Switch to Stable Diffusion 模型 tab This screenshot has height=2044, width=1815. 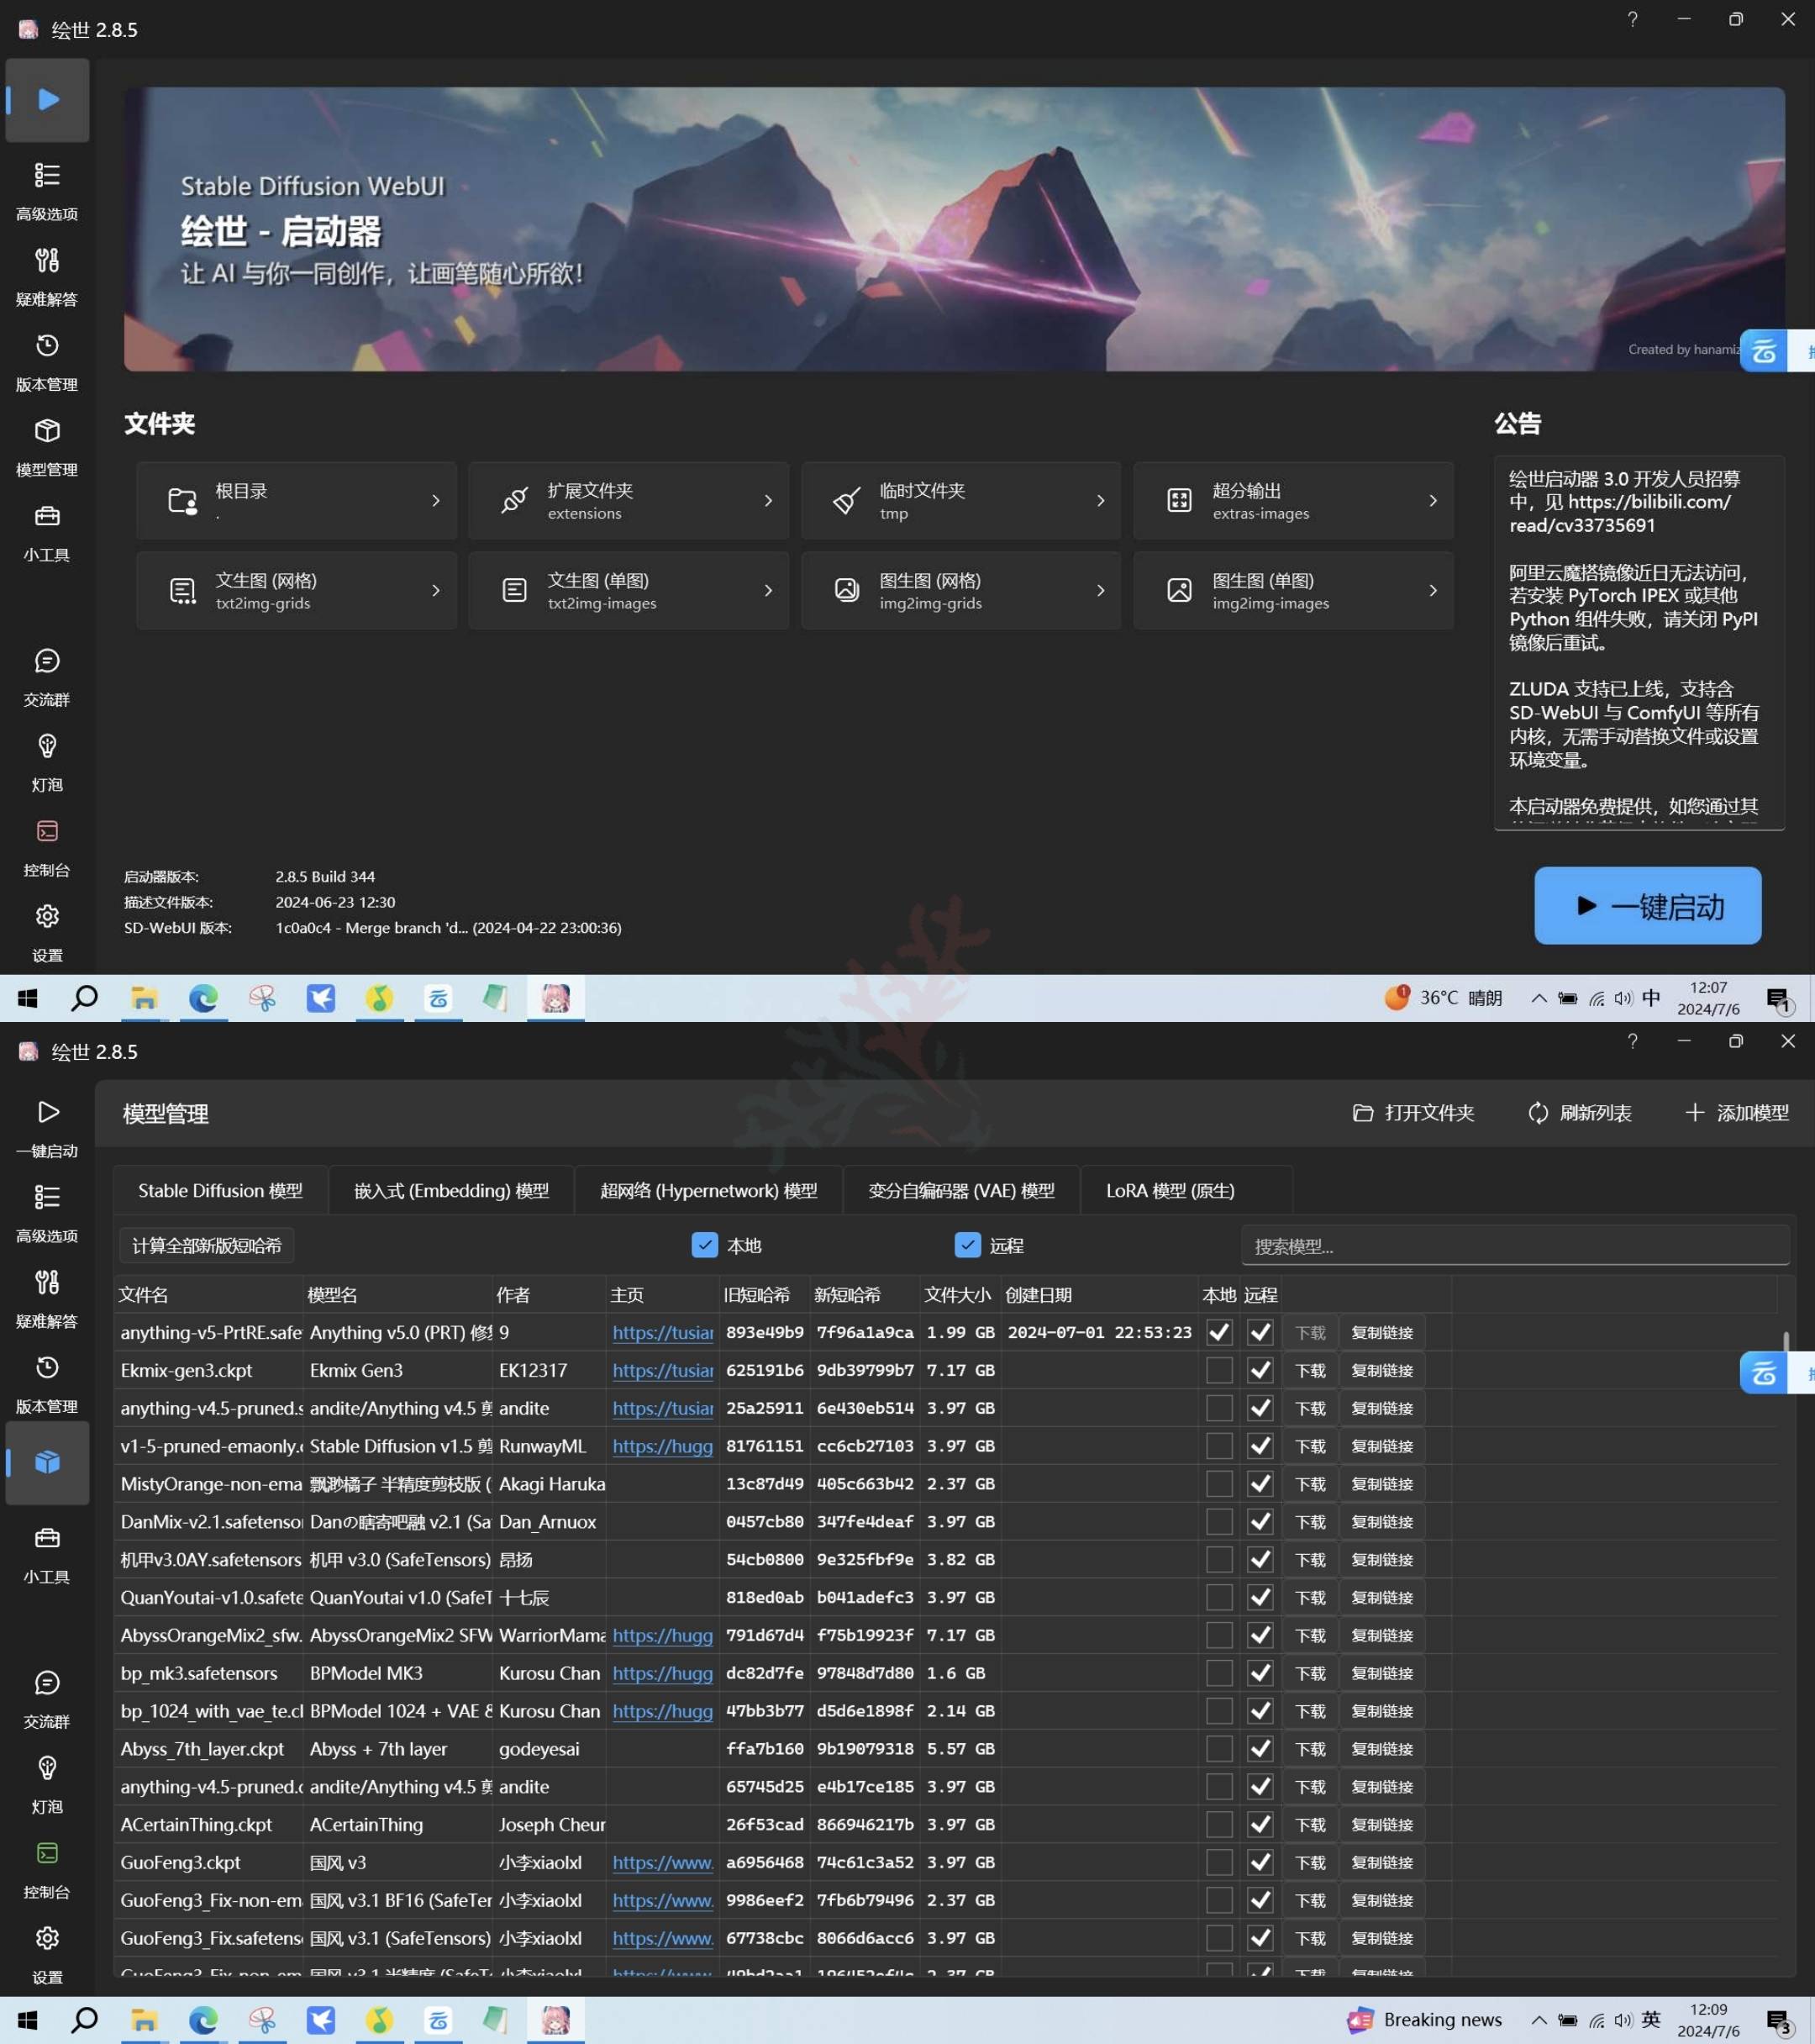coord(220,1190)
